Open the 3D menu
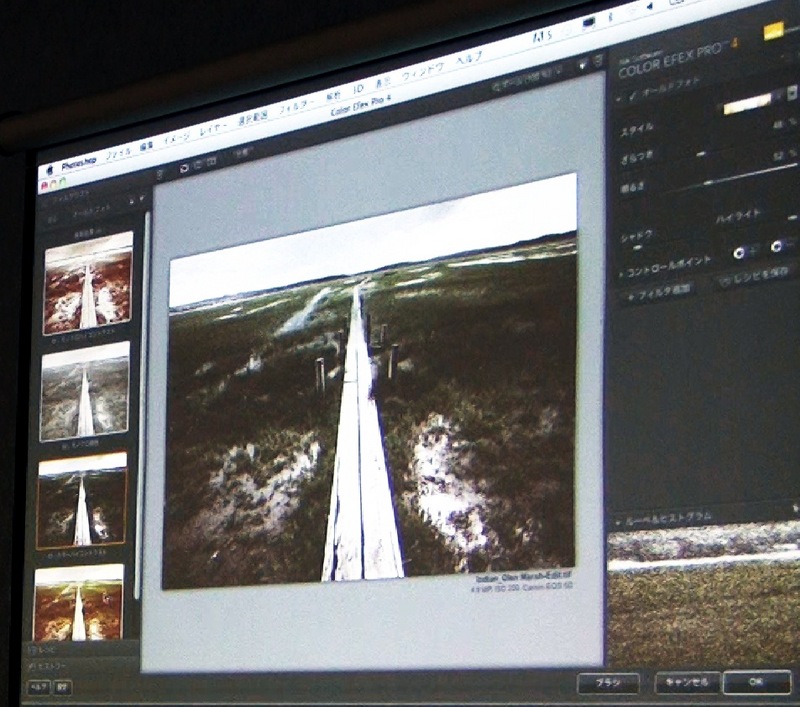Screen dimensions: 800x707 point(359,90)
